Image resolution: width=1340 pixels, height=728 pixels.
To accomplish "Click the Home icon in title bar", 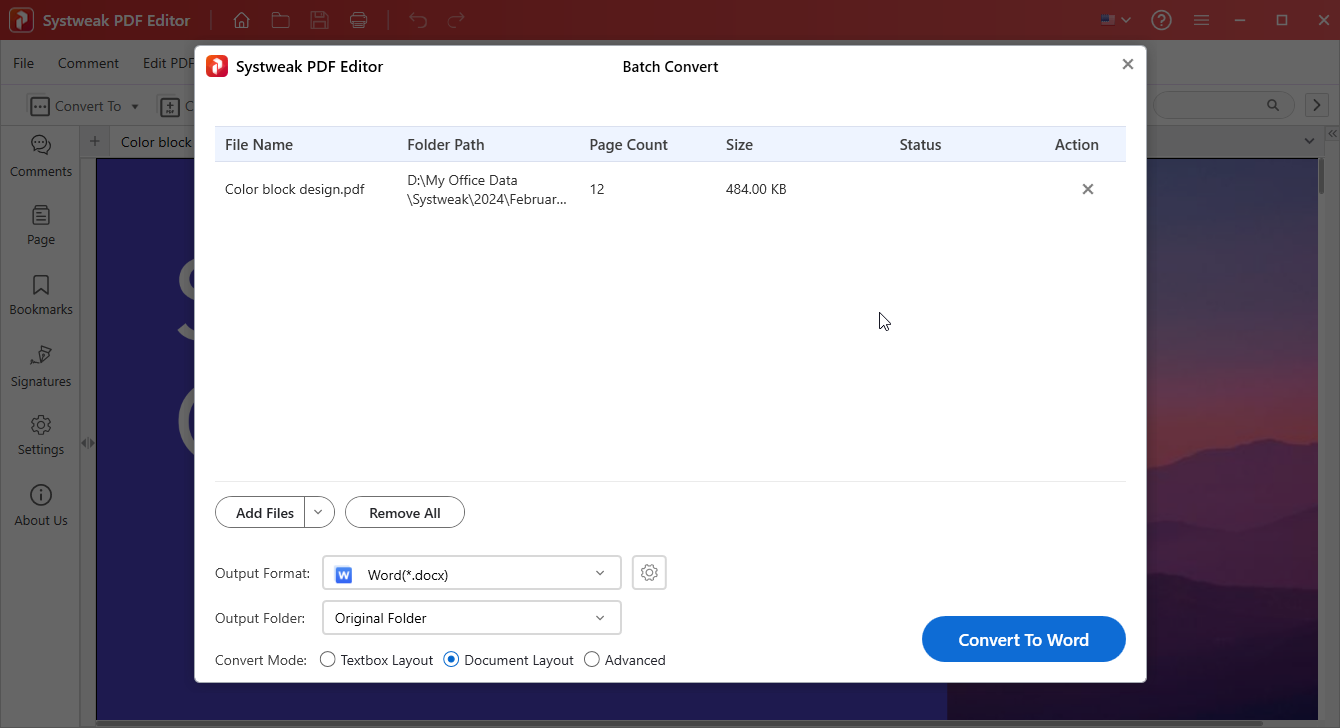I will [x=241, y=20].
